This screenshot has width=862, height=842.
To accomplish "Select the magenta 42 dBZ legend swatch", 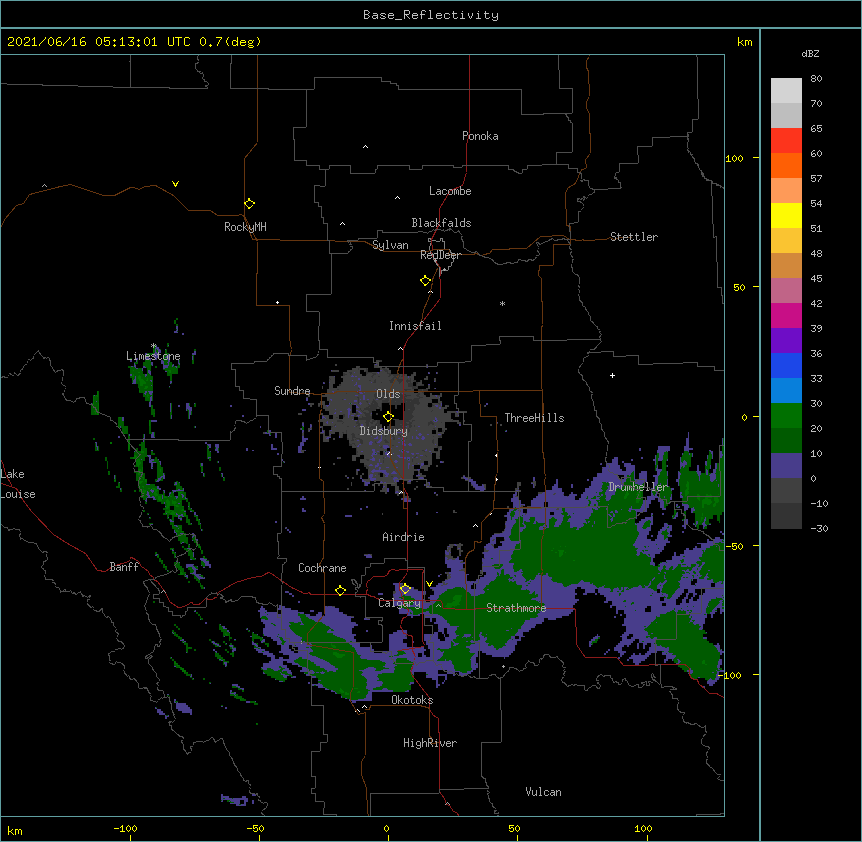I will pyautogui.click(x=786, y=315).
